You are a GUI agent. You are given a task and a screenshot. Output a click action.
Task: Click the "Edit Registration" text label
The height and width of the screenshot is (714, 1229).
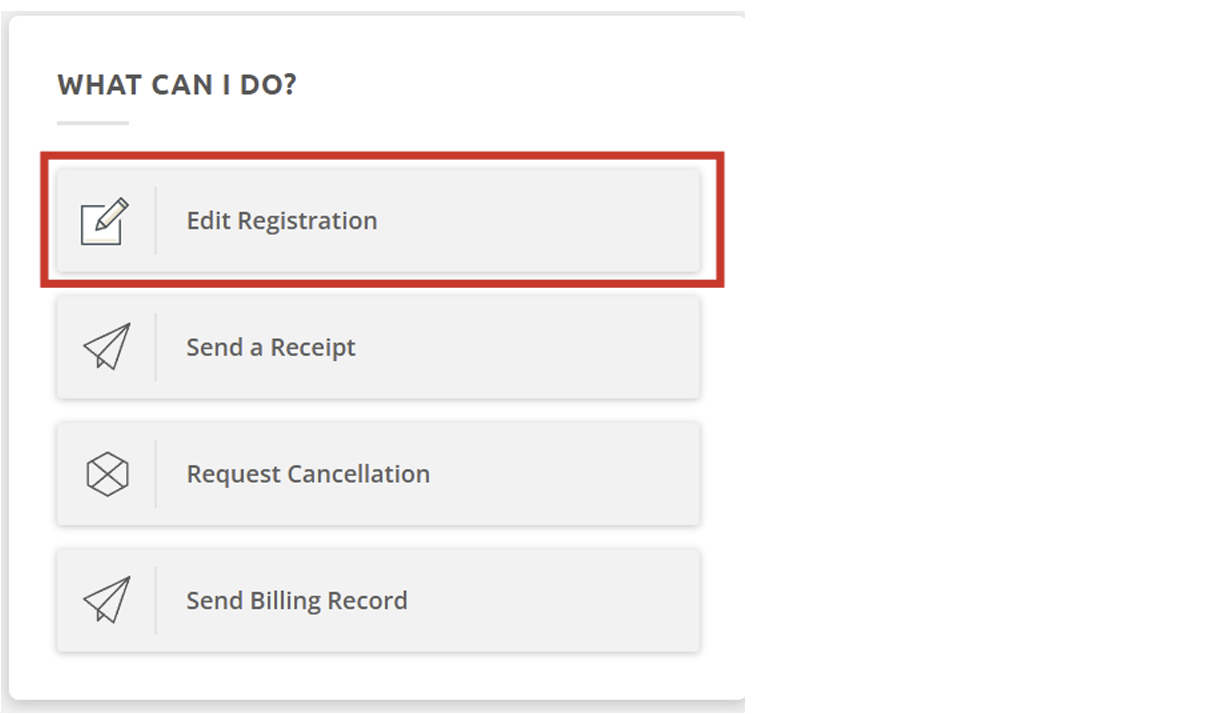click(x=282, y=221)
